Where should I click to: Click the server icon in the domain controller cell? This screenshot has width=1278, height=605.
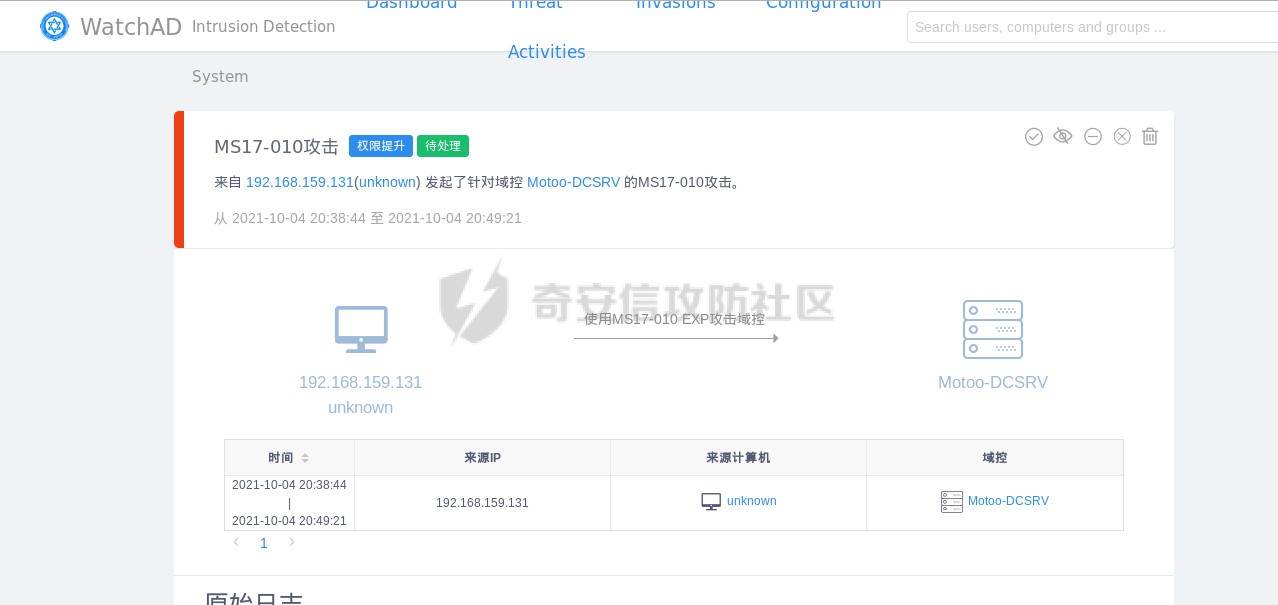(951, 502)
